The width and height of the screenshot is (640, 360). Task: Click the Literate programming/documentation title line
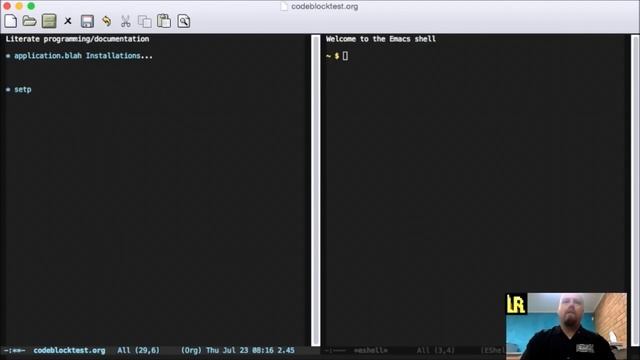pyautogui.click(x=77, y=39)
